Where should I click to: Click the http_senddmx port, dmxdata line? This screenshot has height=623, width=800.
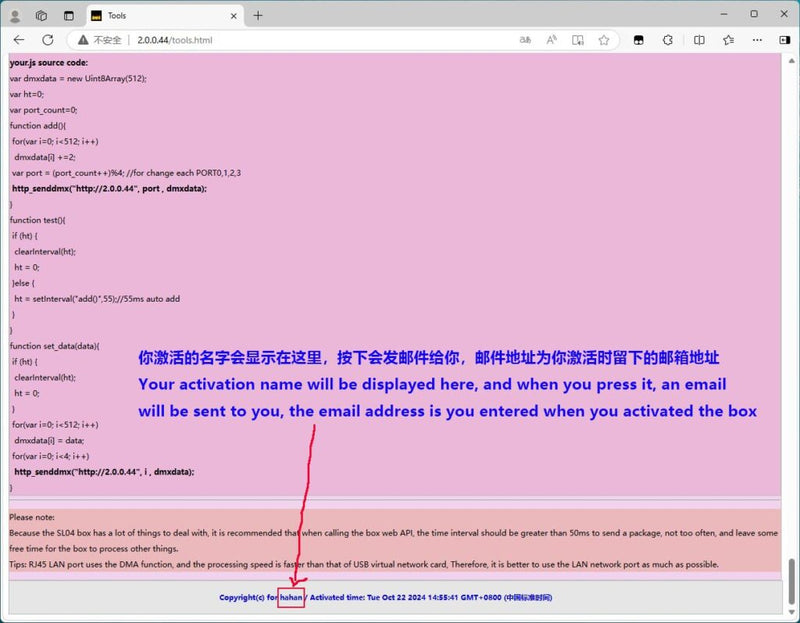tap(109, 188)
